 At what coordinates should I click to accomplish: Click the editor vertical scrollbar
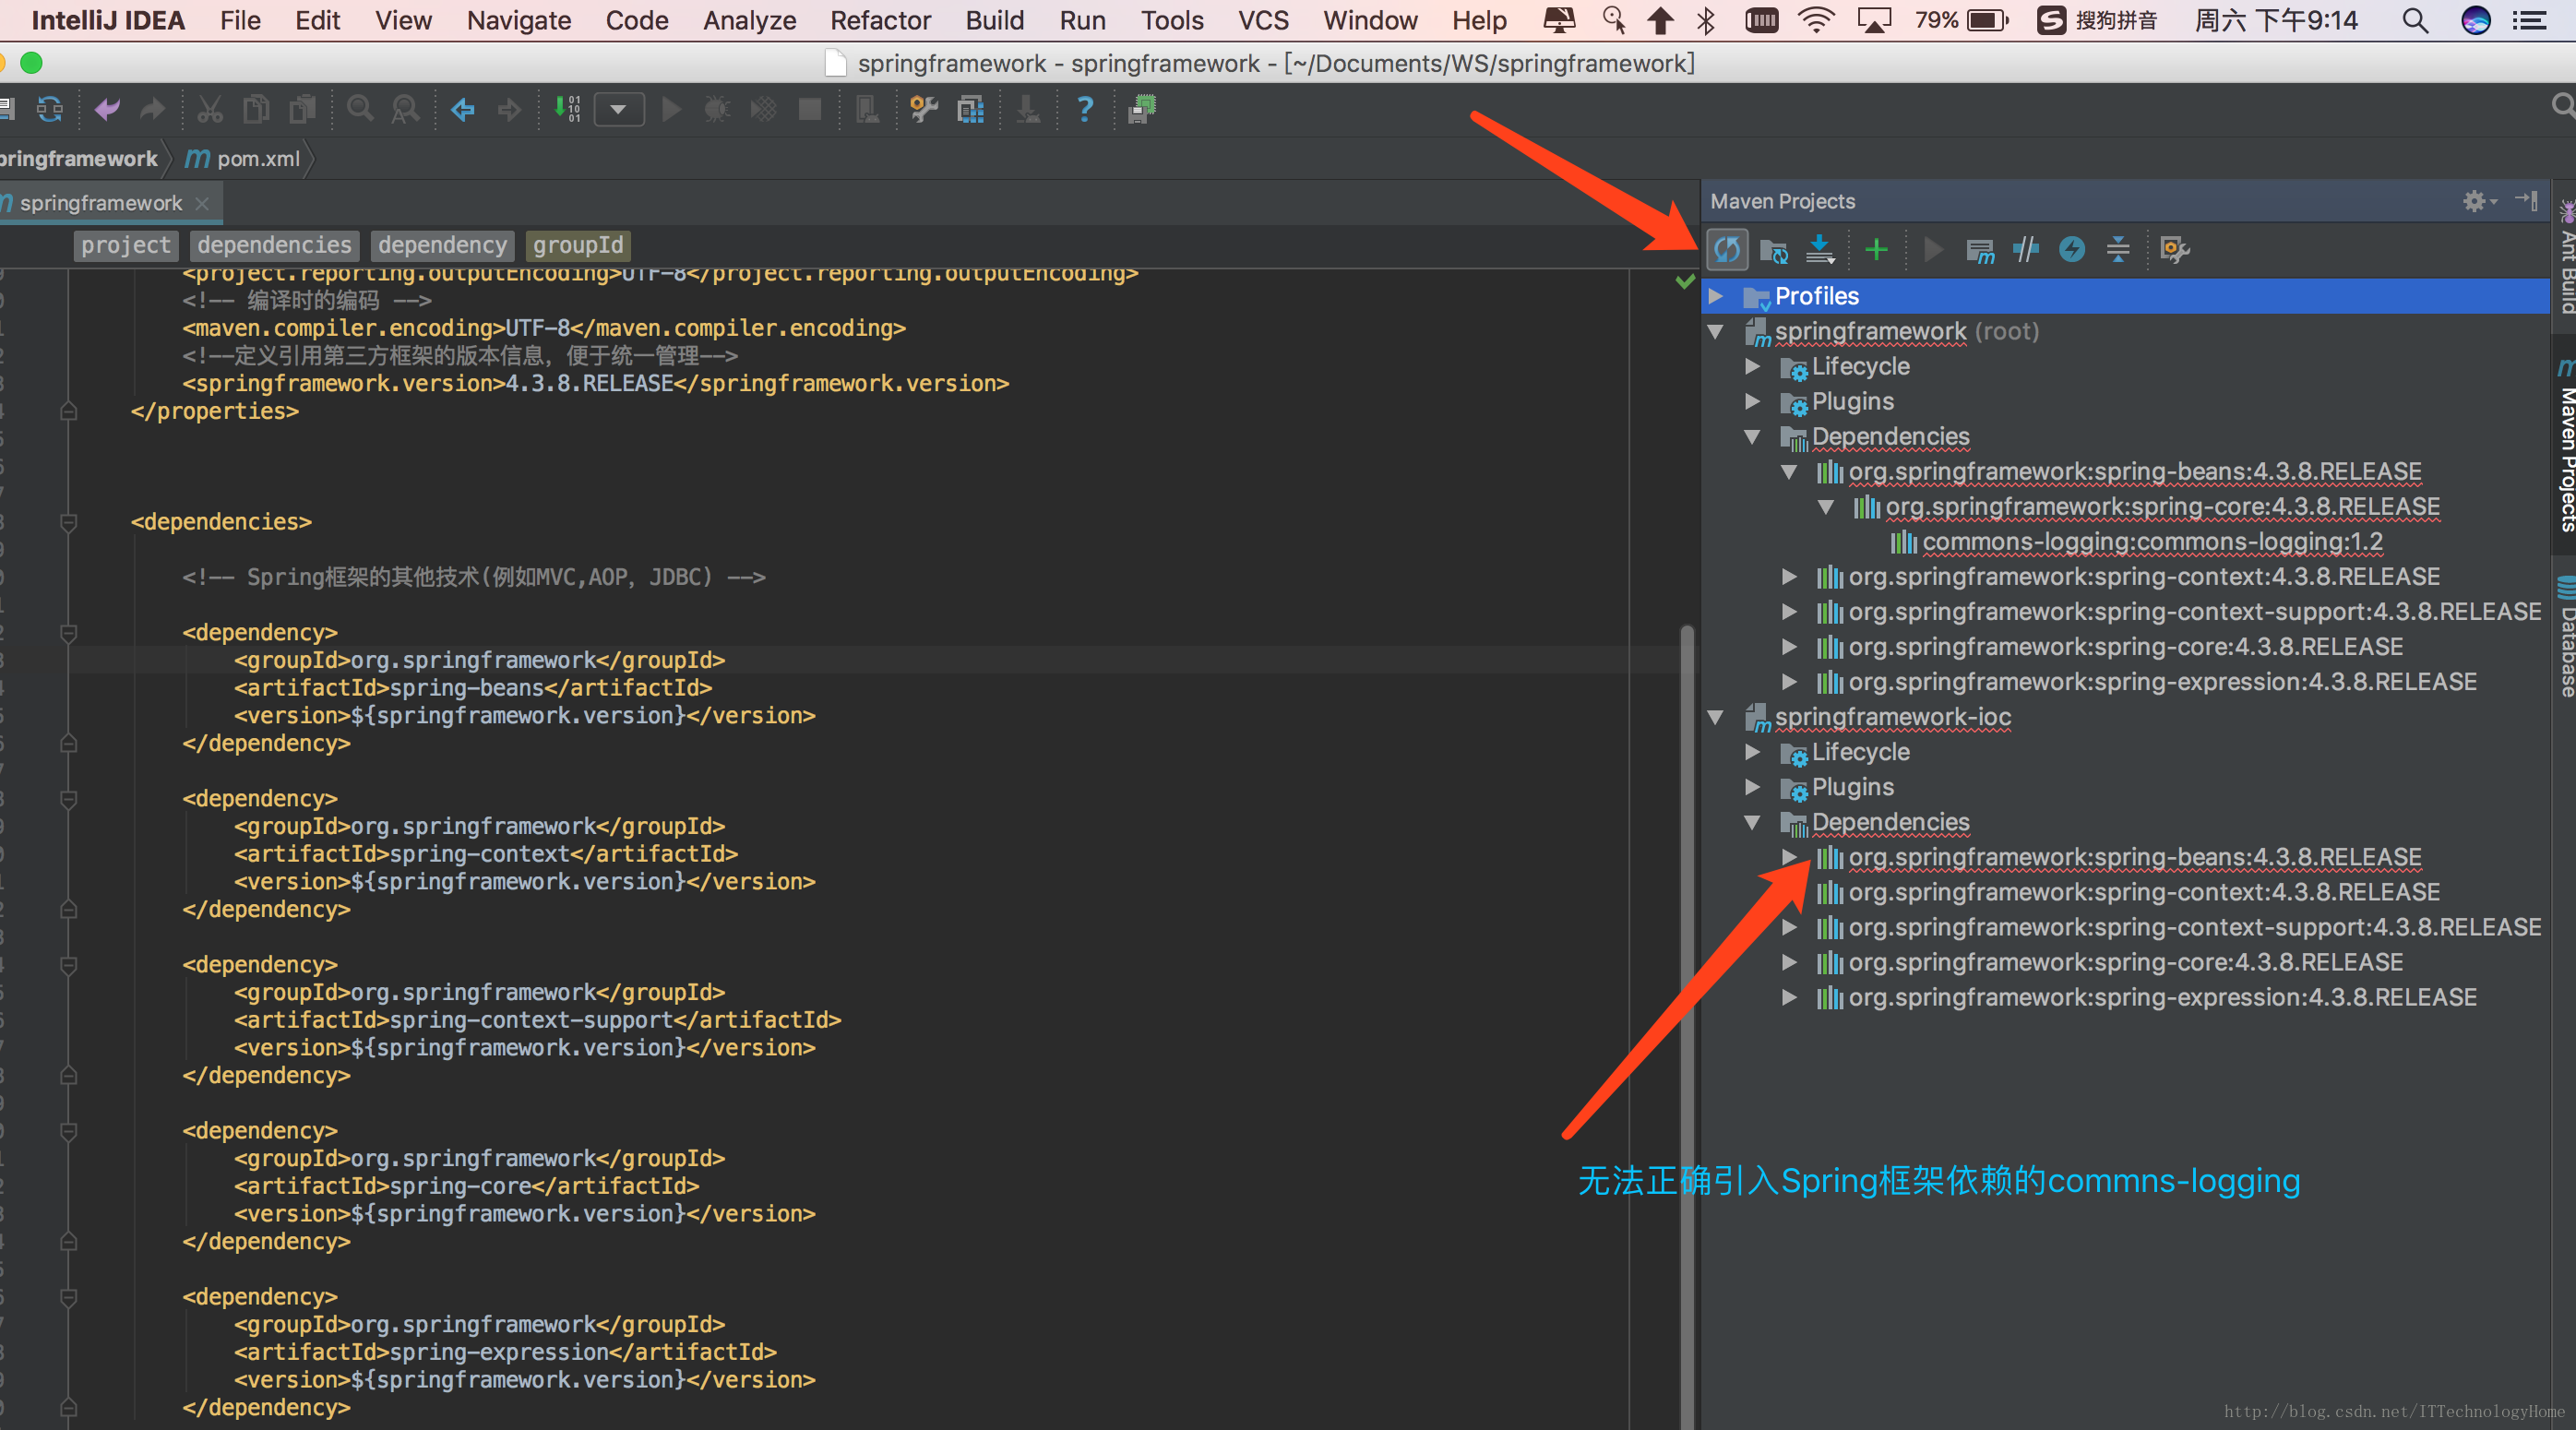pyautogui.click(x=1687, y=1026)
